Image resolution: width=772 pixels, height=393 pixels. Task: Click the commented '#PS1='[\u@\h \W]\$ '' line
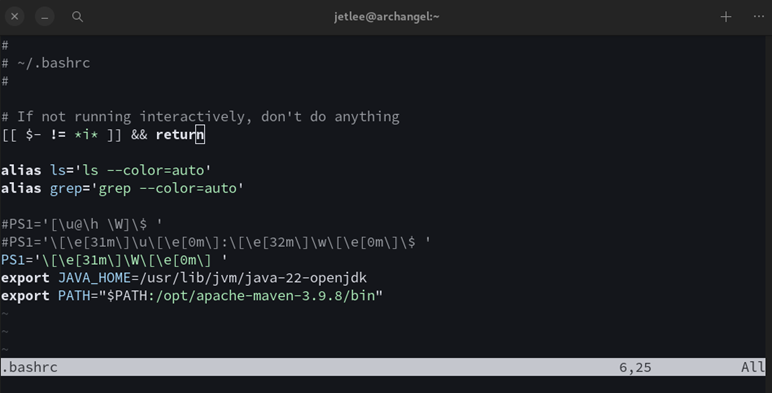pyautogui.click(x=82, y=224)
